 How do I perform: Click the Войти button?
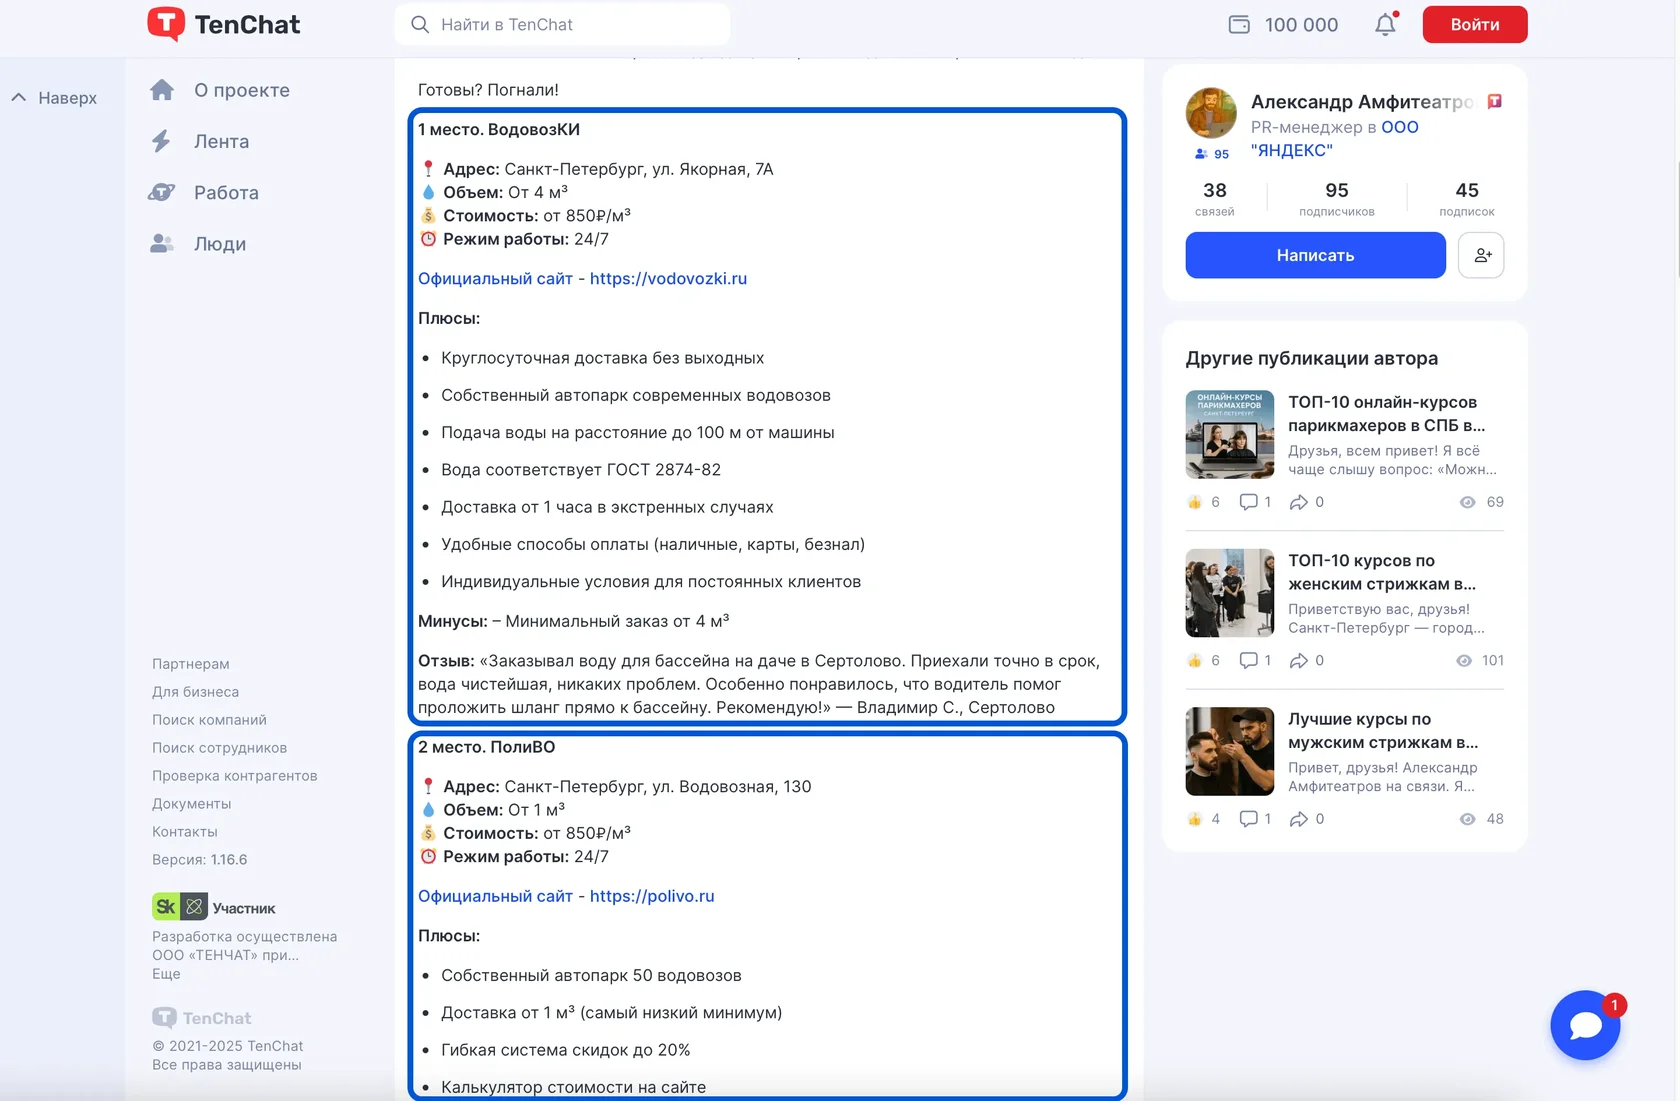click(1473, 24)
